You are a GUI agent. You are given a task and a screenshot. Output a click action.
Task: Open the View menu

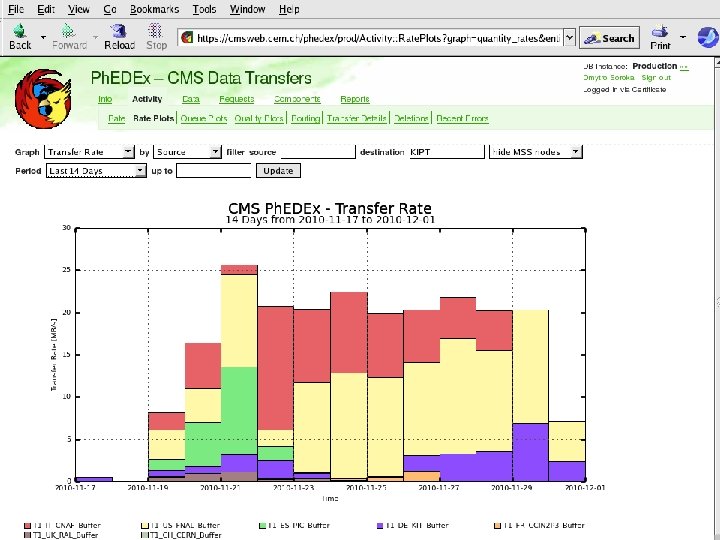(79, 9)
